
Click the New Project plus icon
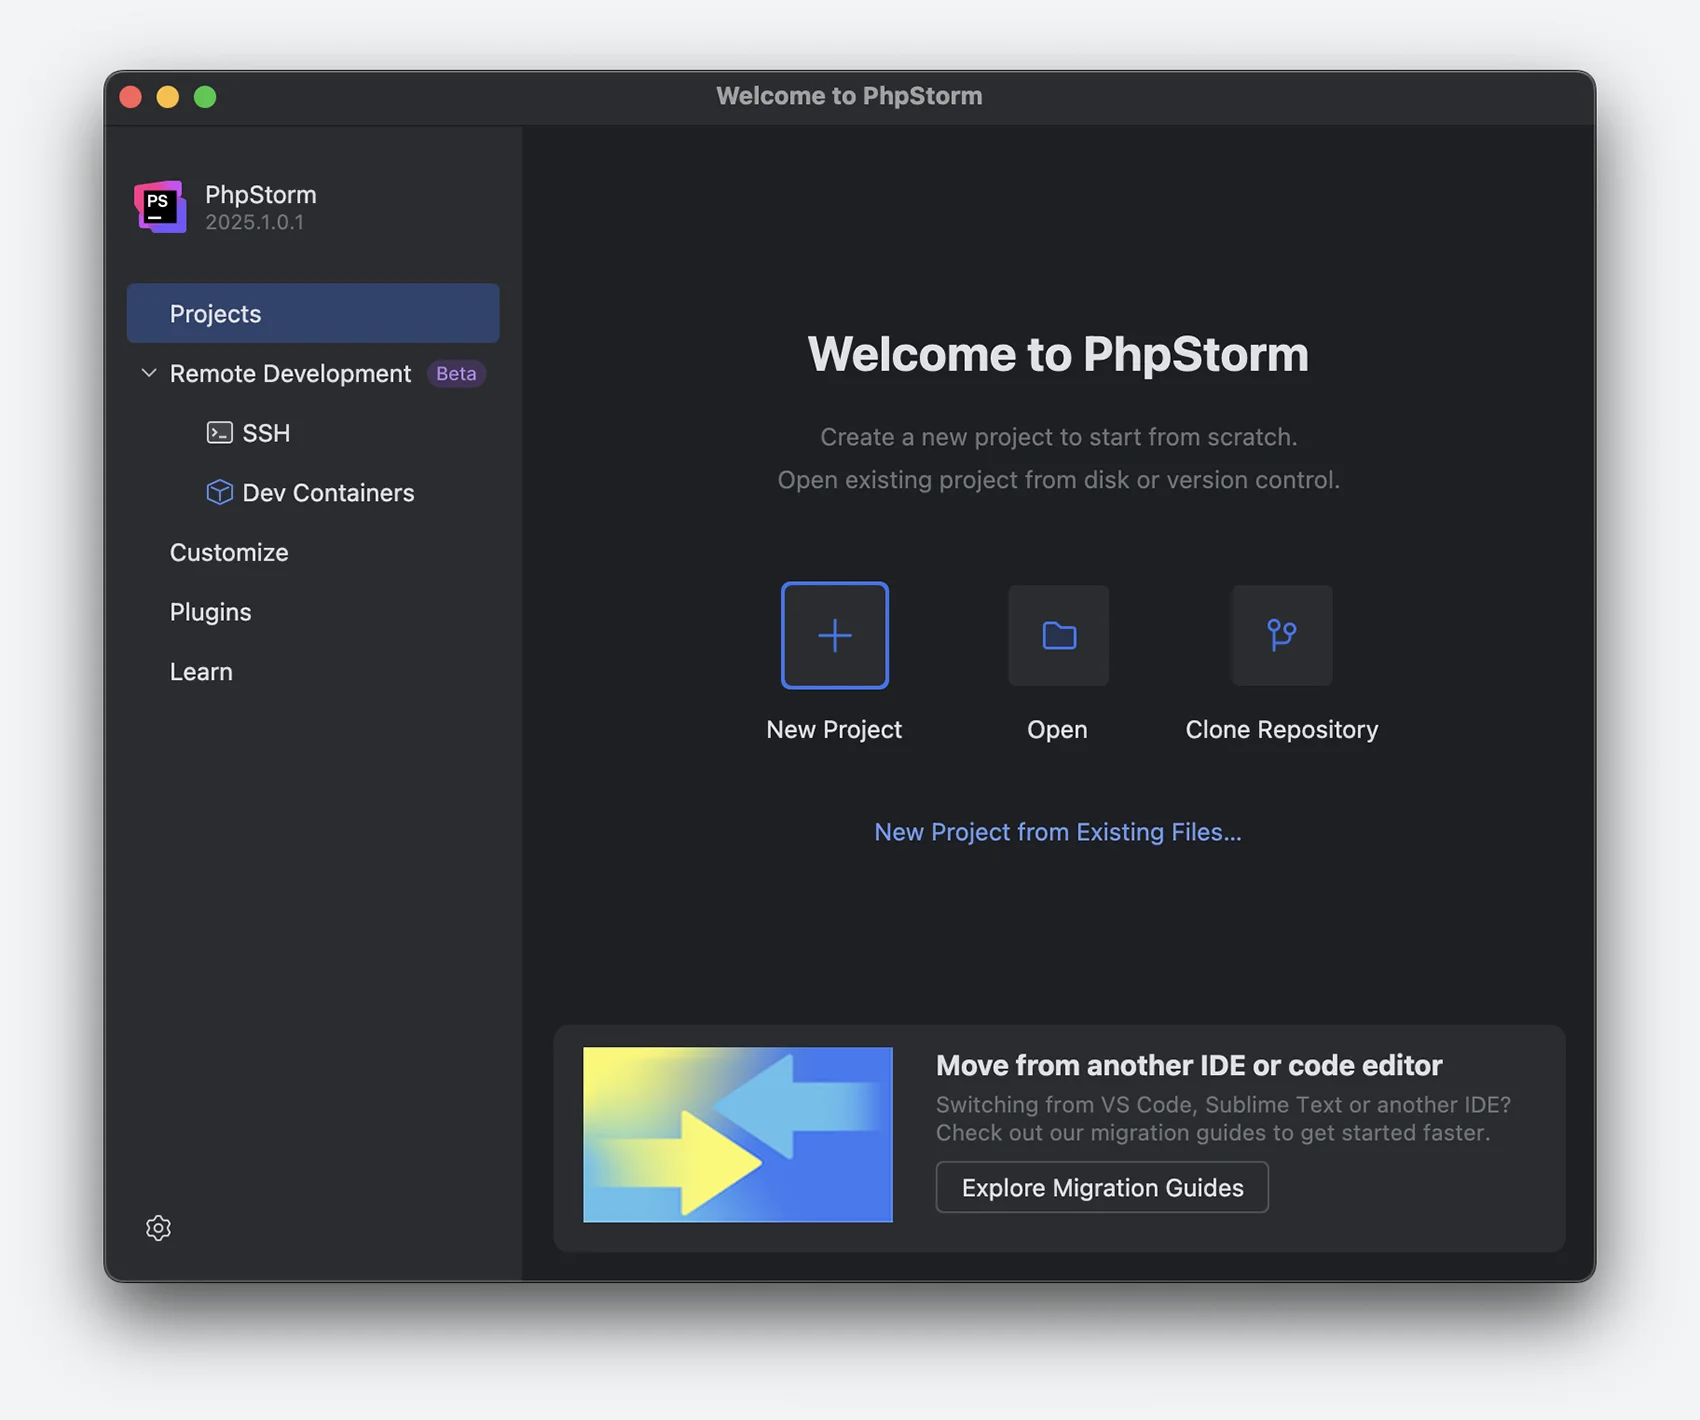(834, 635)
